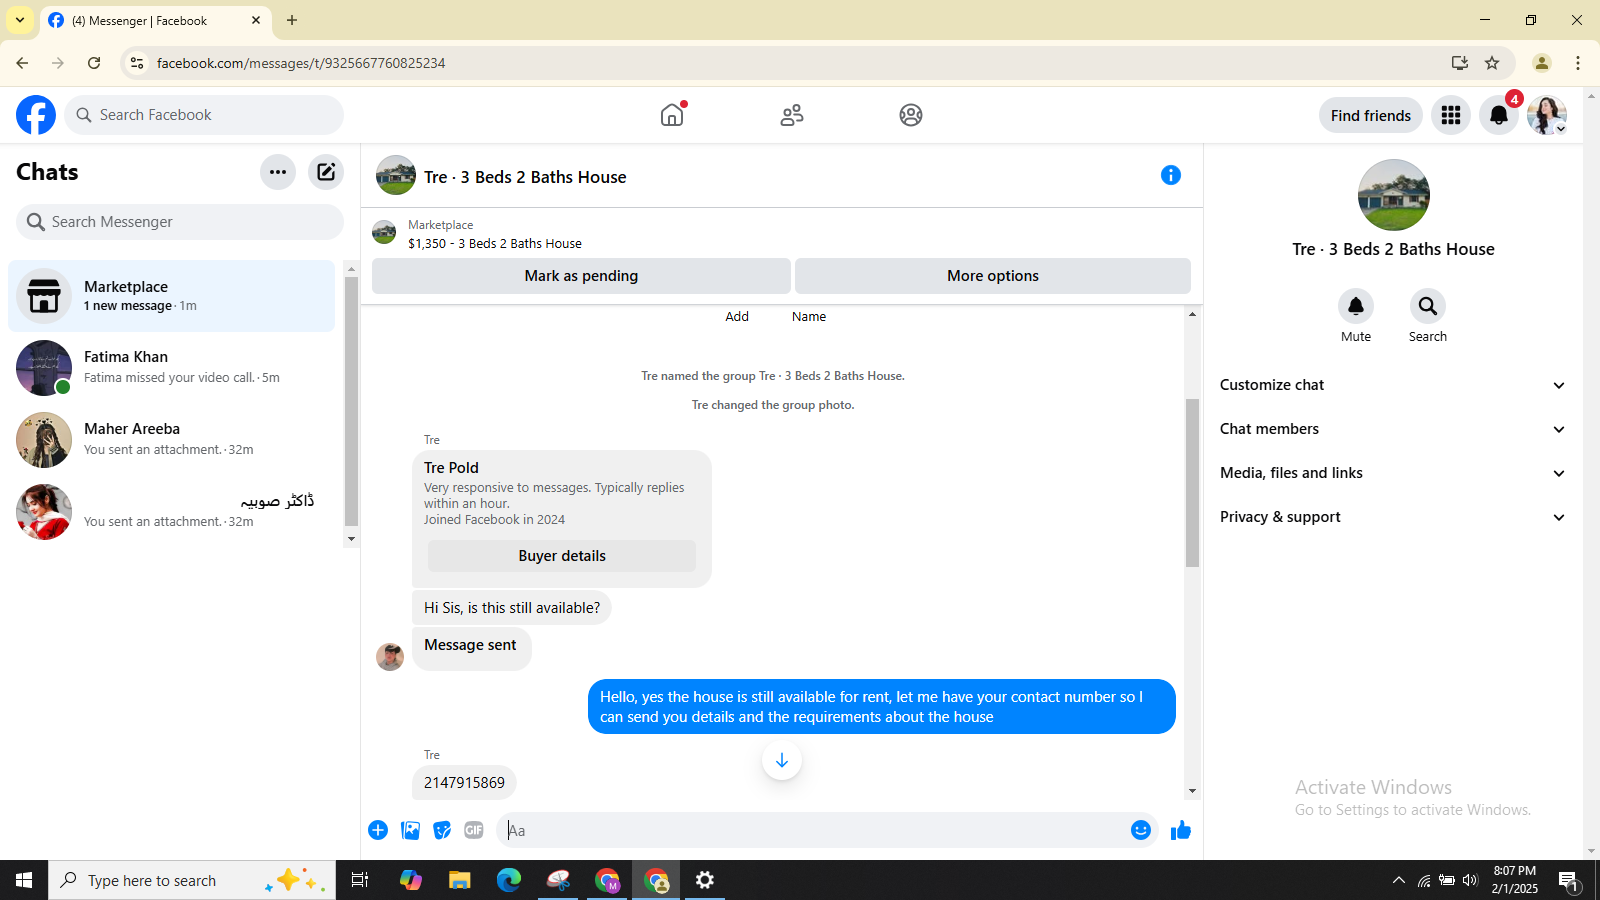Open the ڈاکٹر صوبیہ chat with Urdu name
Image resolution: width=1600 pixels, height=900 pixels.
tap(172, 512)
